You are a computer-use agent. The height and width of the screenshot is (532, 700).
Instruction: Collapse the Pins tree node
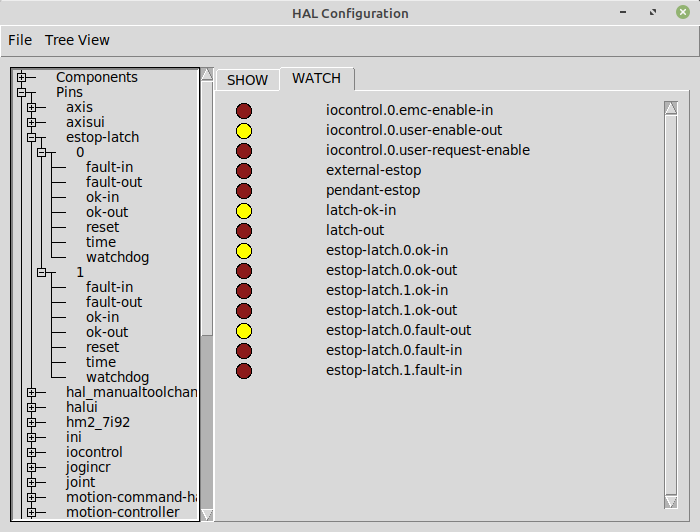pyautogui.click(x=21, y=92)
